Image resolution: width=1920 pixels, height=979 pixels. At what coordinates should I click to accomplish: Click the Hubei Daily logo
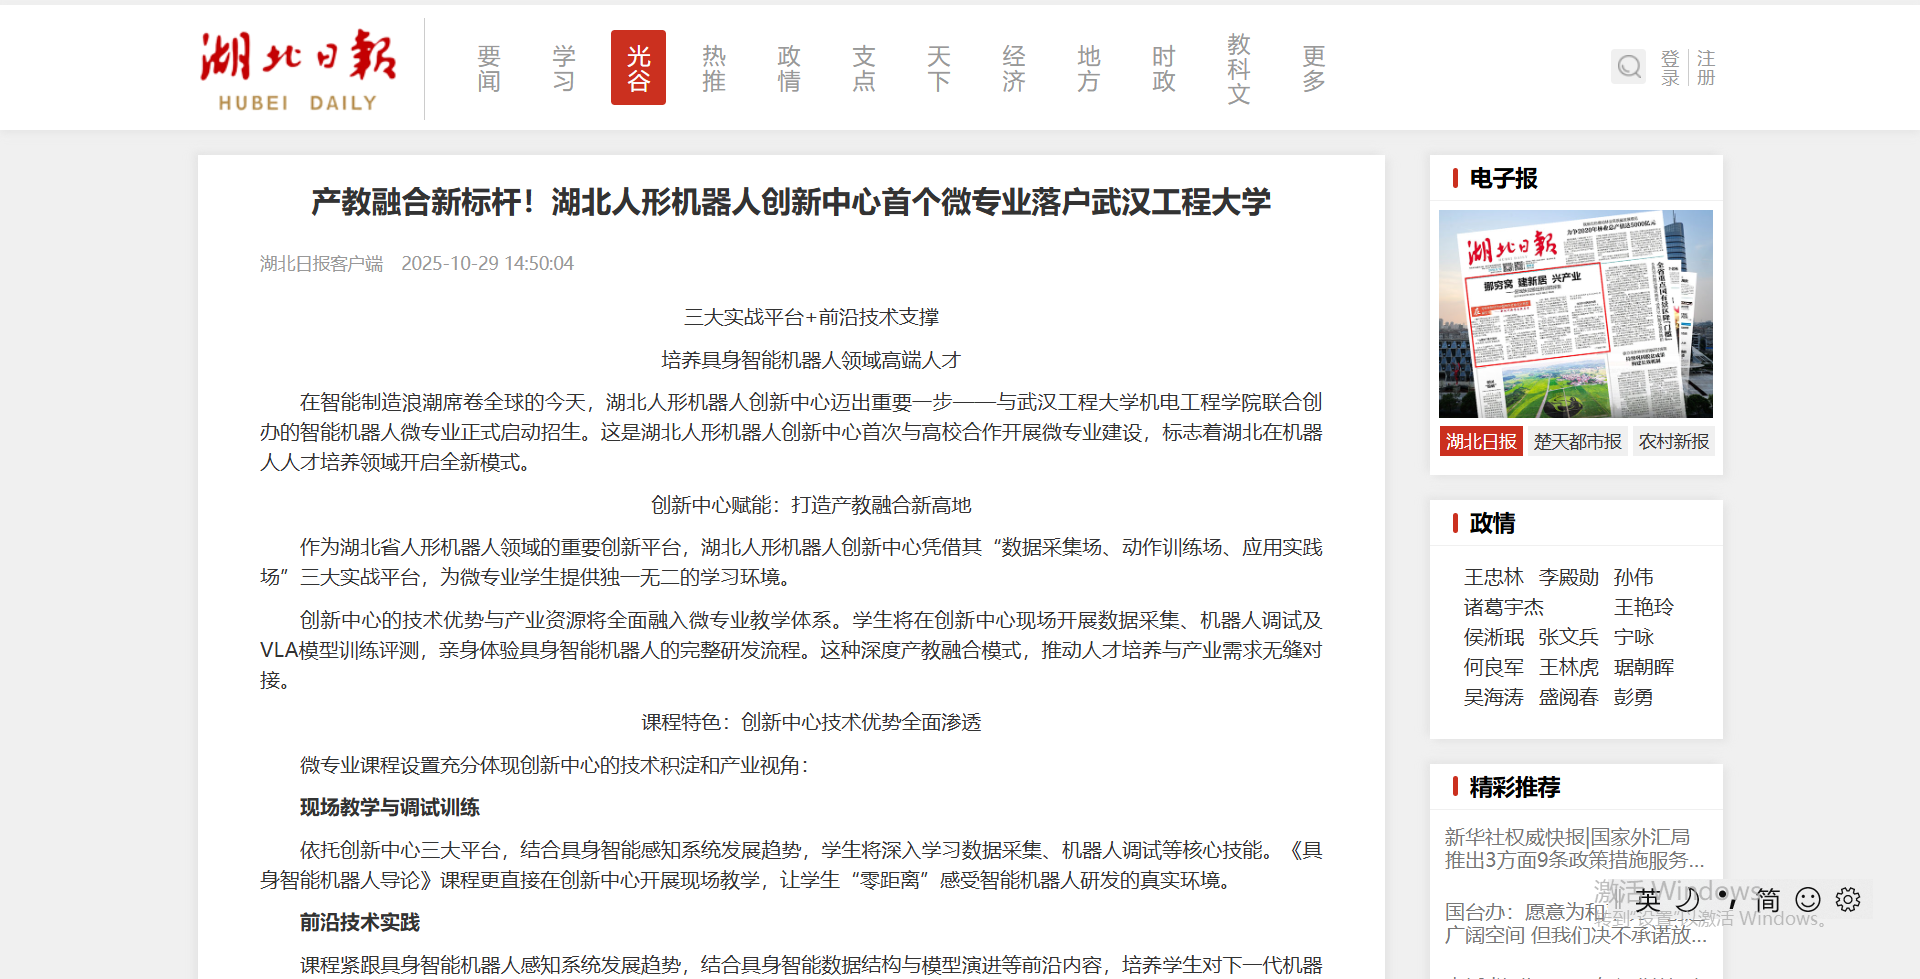coord(298,70)
